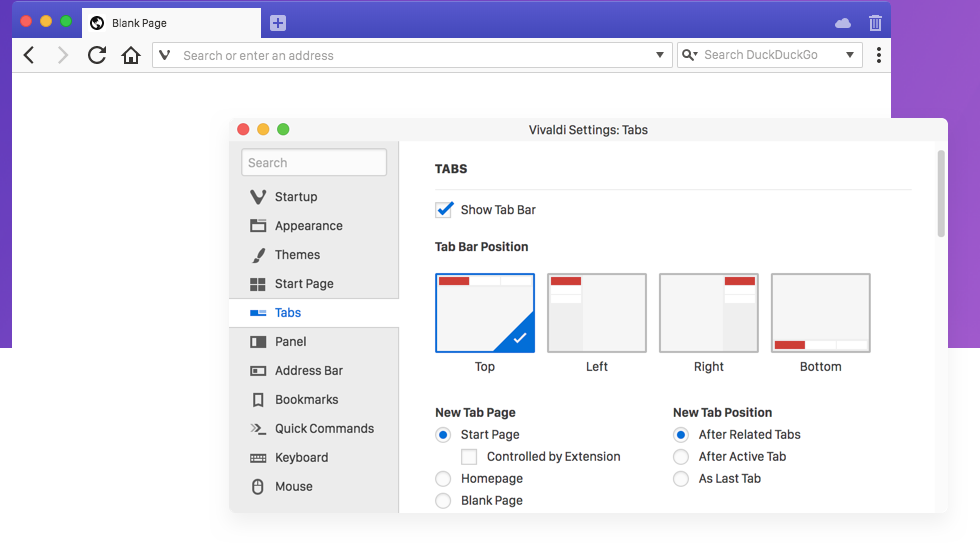Click the Keyboard icon in sidebar
Image resolution: width=980 pixels, height=551 pixels.
[x=258, y=458]
